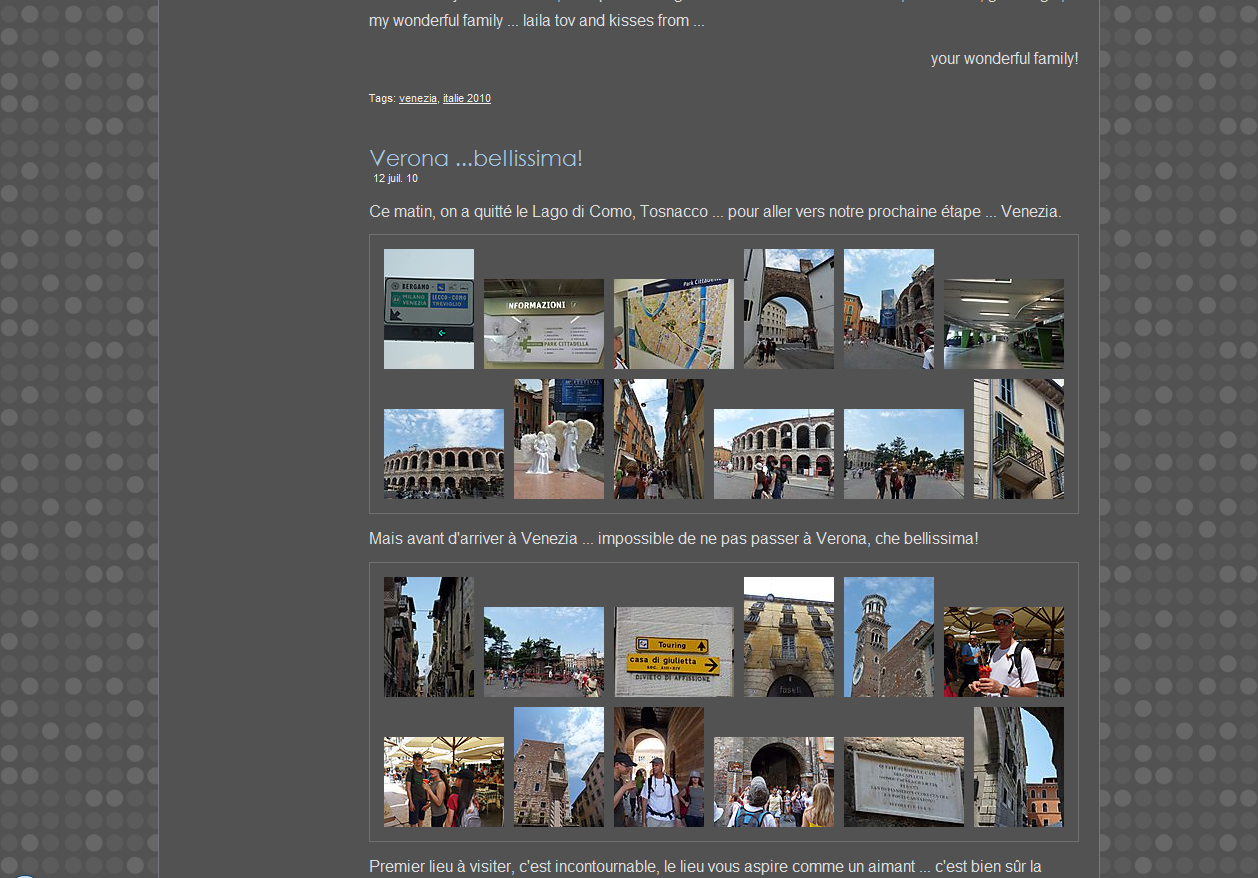Open the first Arena panorama photo in second row
The height and width of the screenshot is (878, 1258).
coord(443,454)
